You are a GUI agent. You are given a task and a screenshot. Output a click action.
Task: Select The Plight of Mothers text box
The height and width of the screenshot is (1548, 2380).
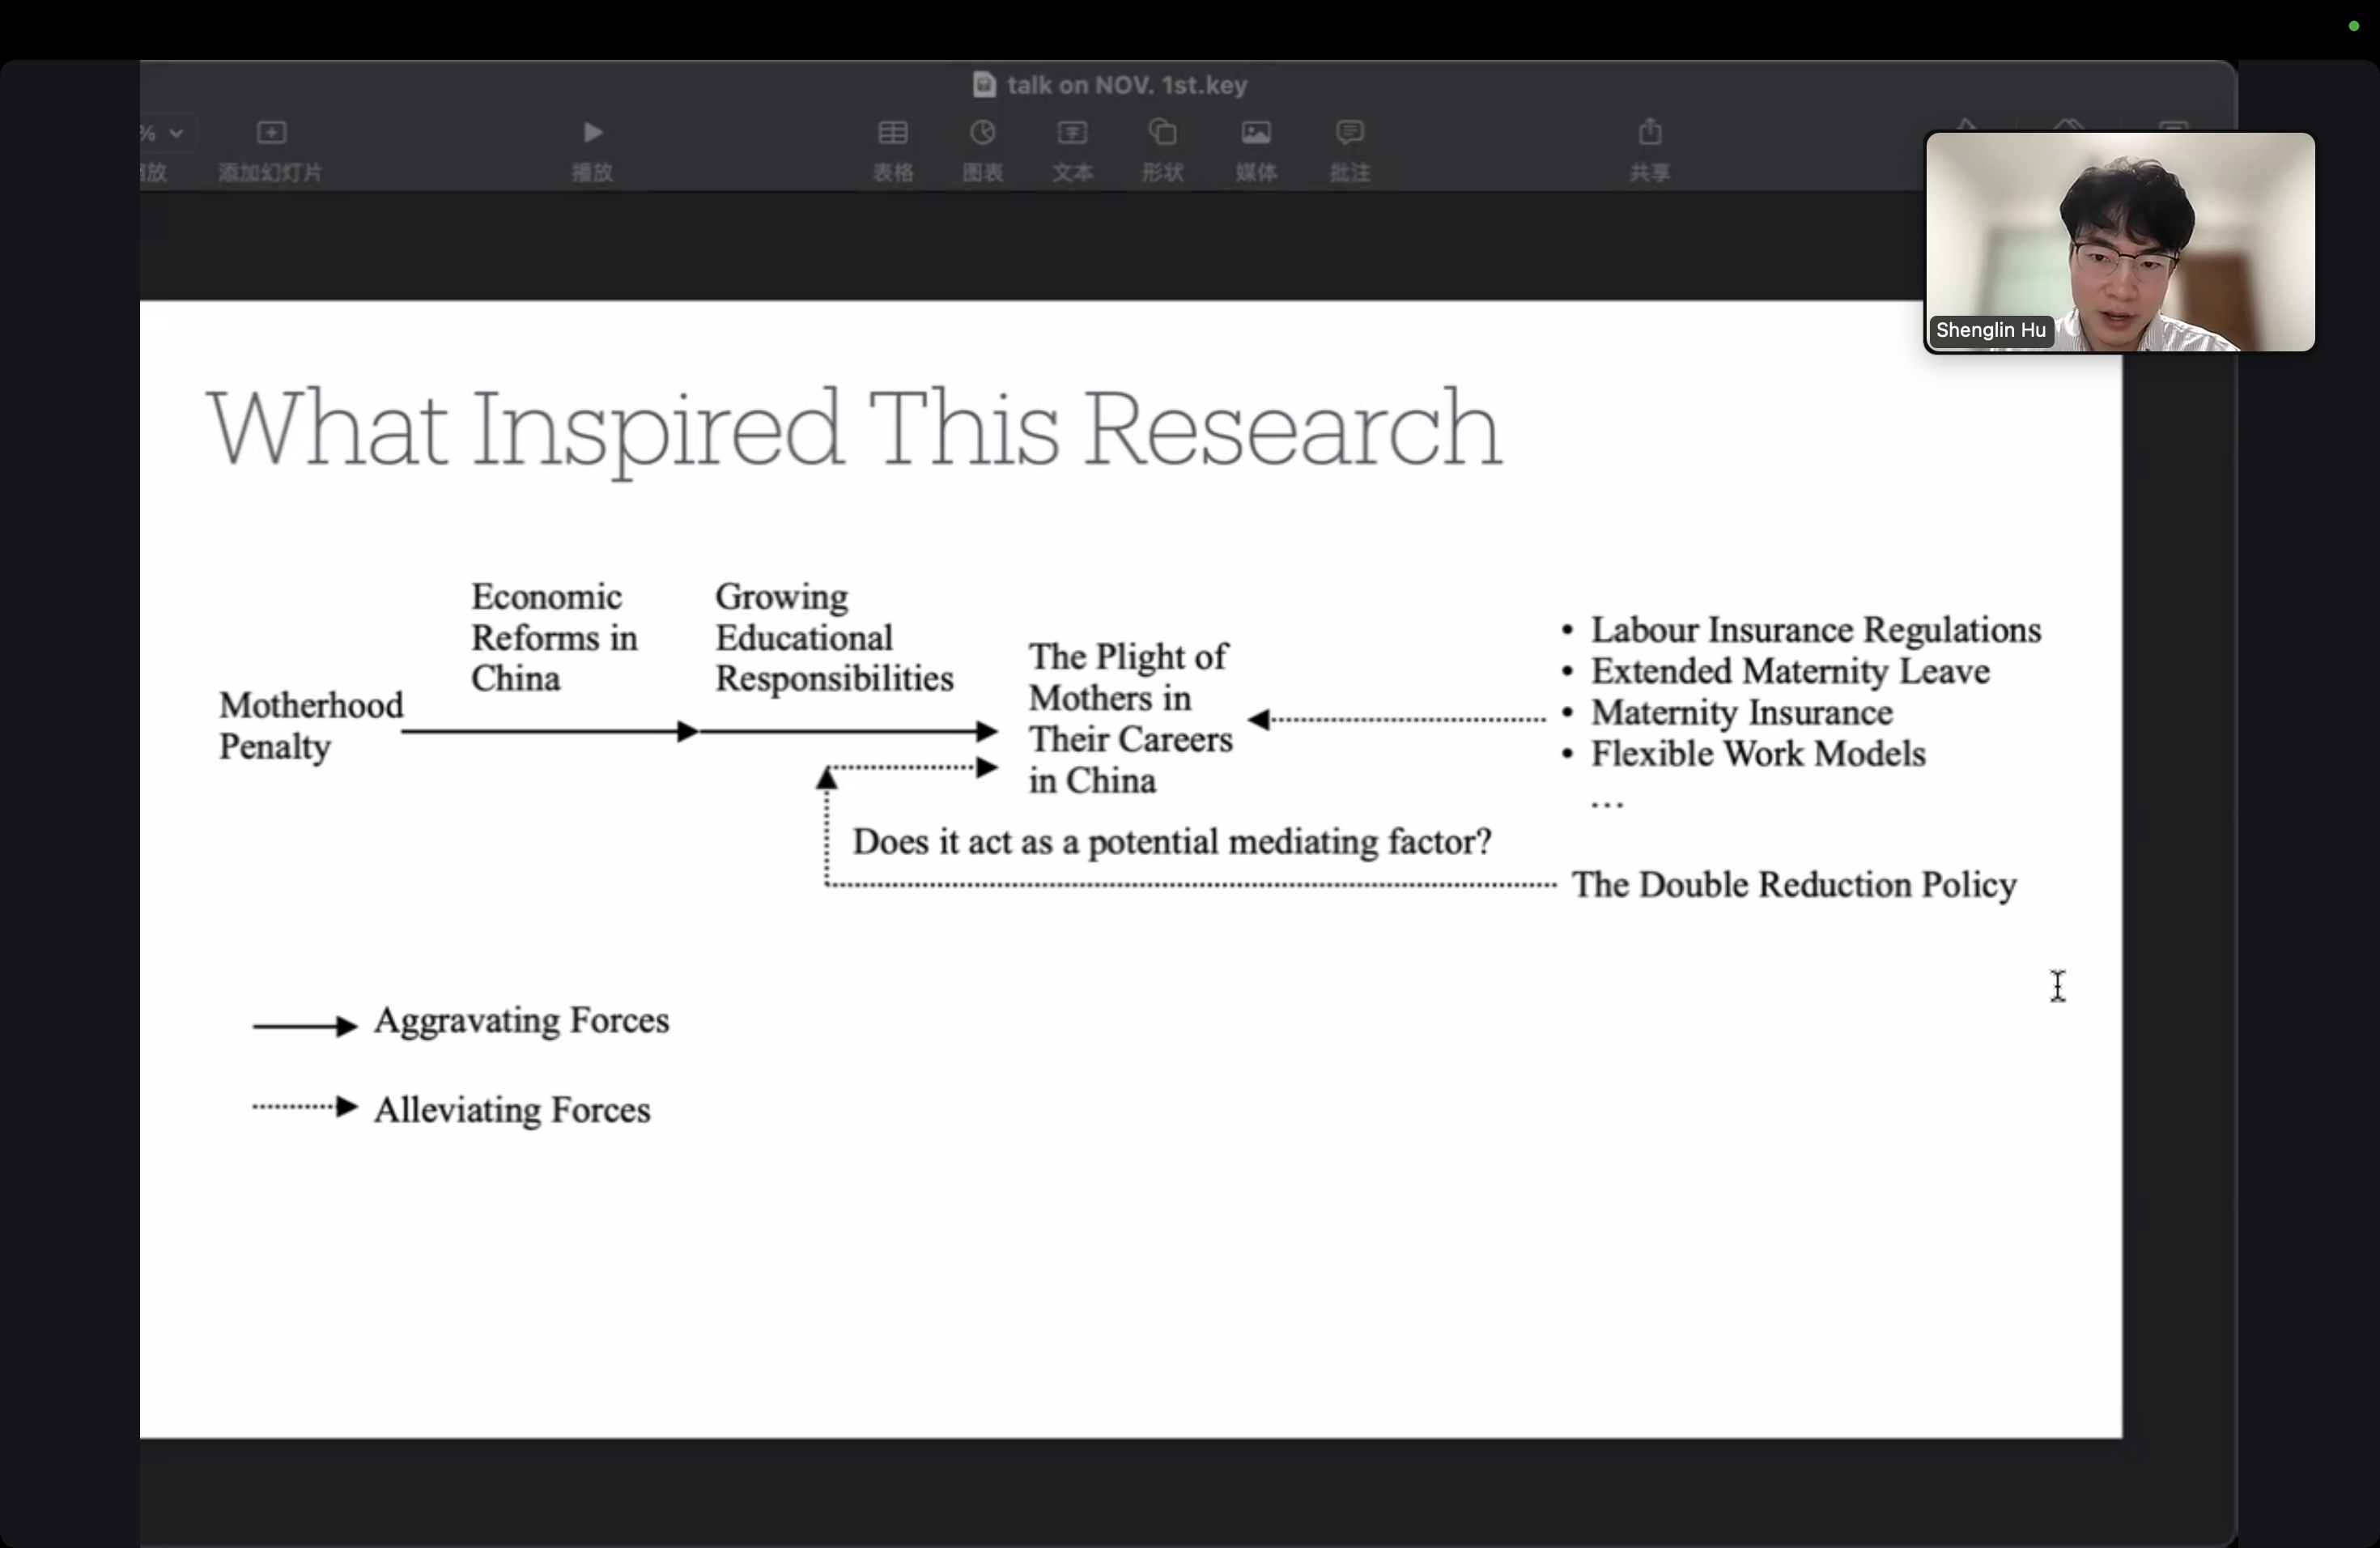(1130, 718)
